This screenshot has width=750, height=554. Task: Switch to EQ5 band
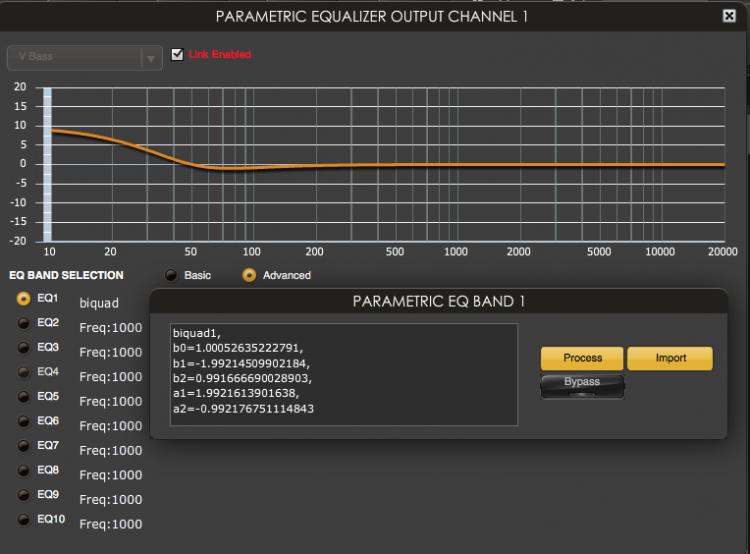click(23, 396)
